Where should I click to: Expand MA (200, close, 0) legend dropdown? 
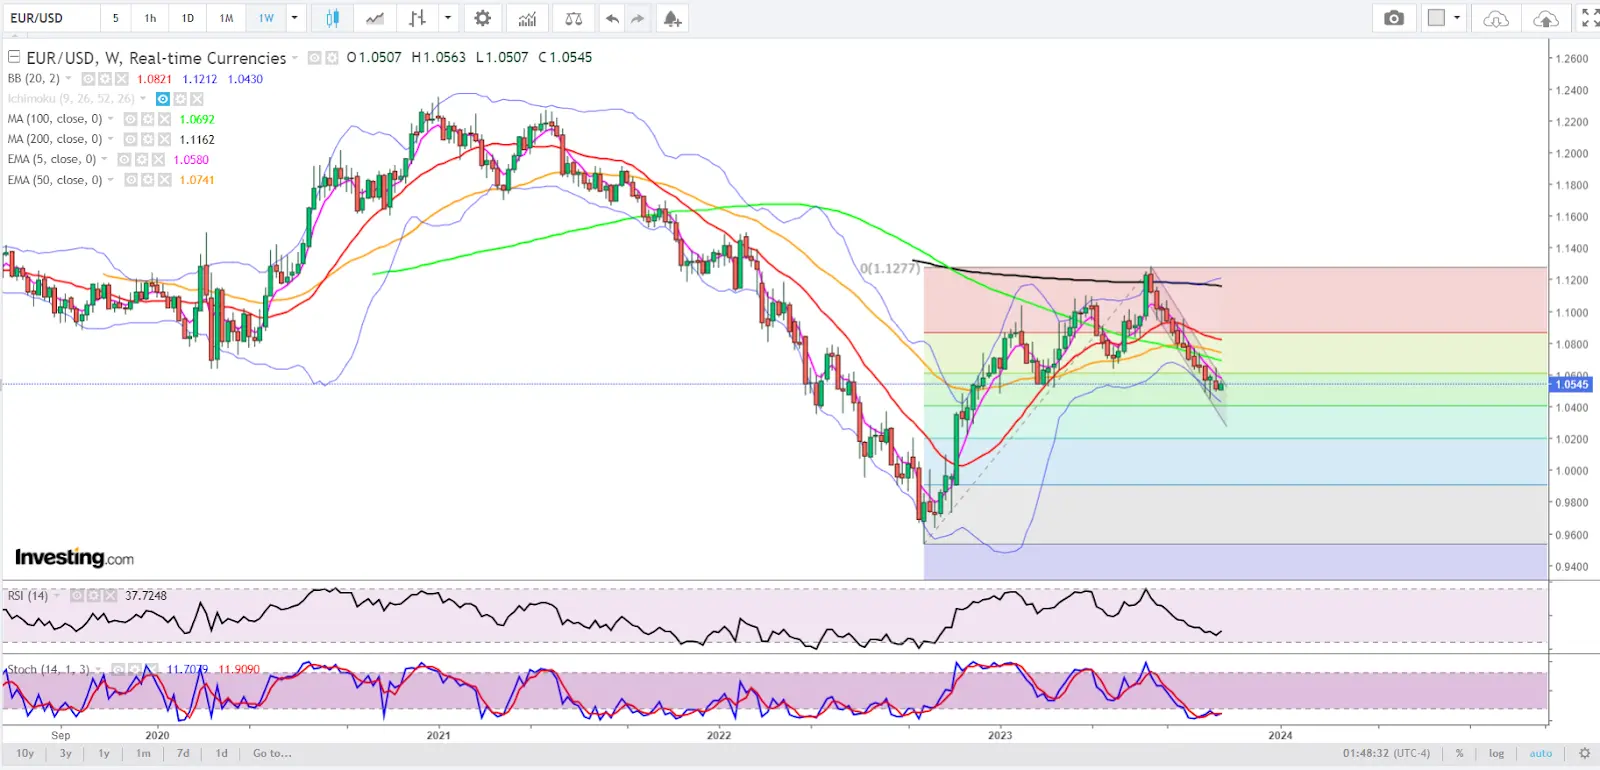pos(110,139)
